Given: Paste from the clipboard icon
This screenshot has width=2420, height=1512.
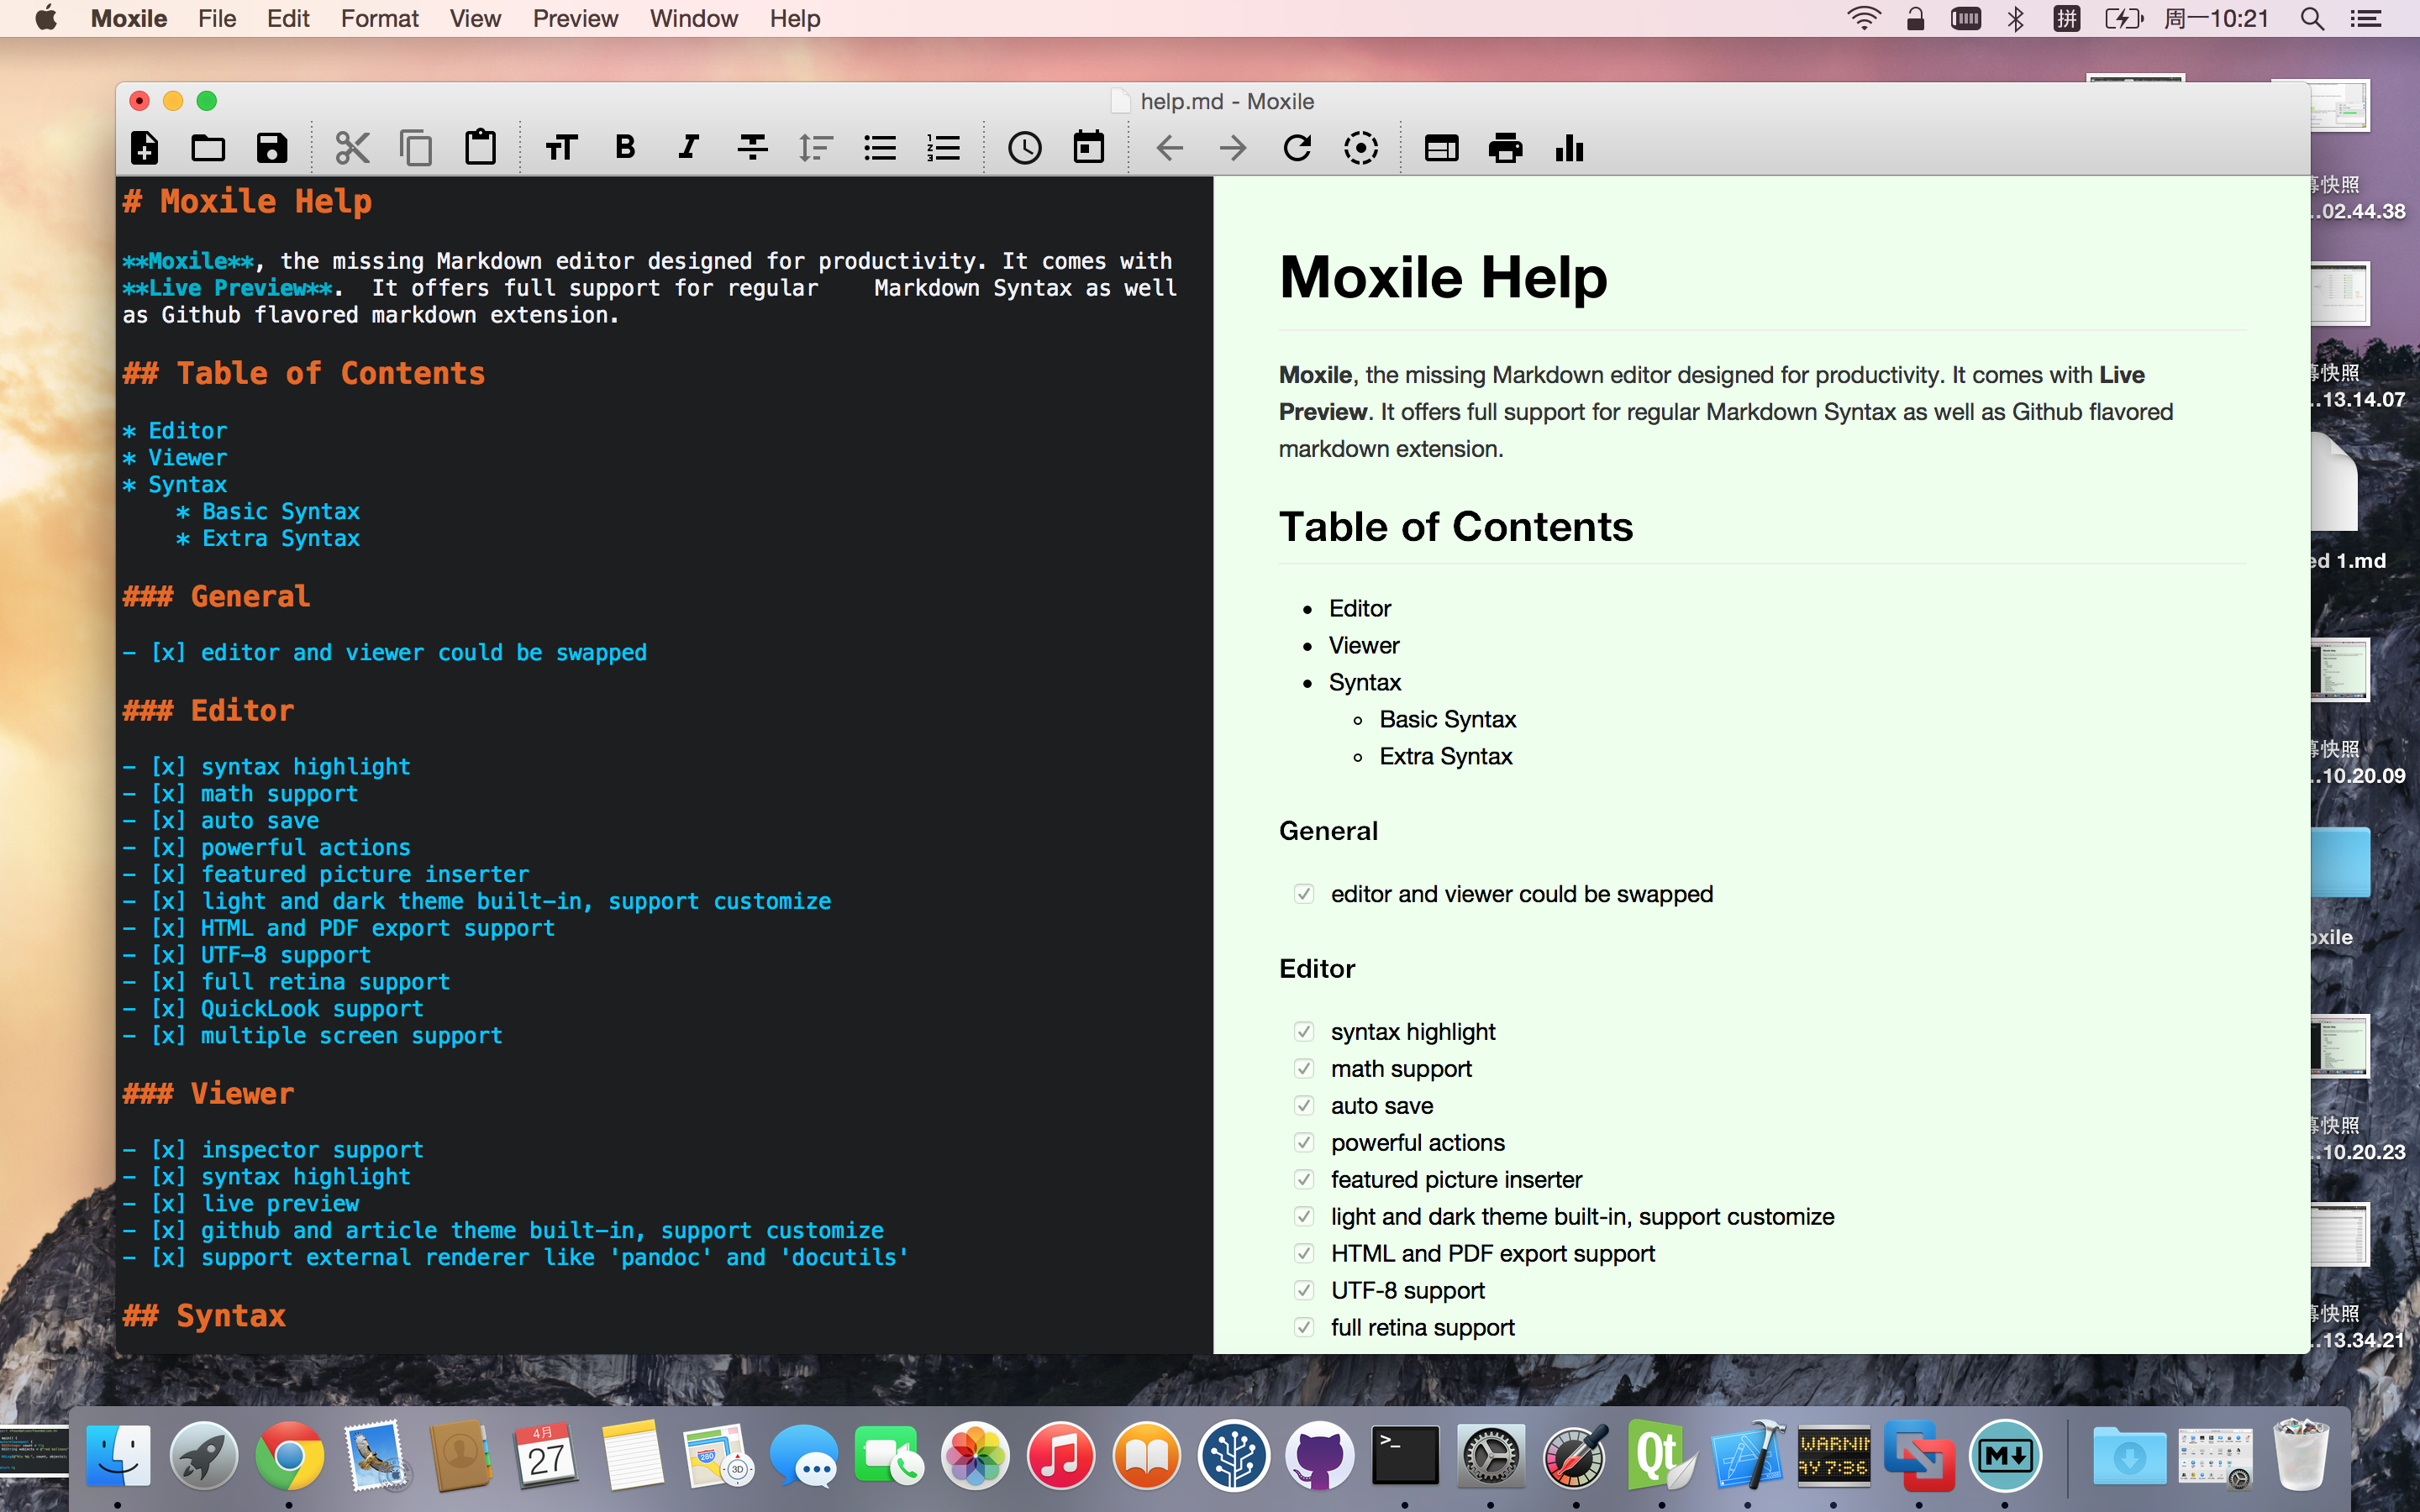Looking at the screenshot, I should pyautogui.click(x=480, y=147).
